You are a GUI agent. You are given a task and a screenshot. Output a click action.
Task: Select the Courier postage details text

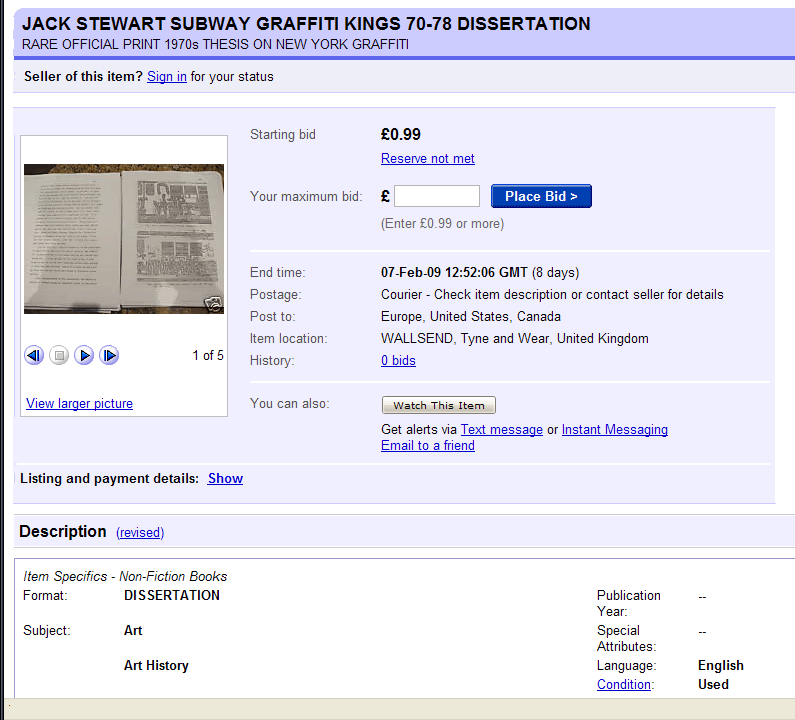(x=552, y=295)
